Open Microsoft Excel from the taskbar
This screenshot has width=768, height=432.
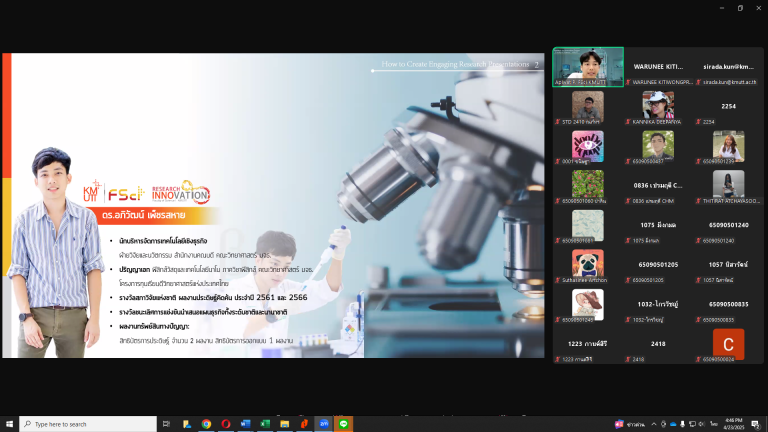(265, 424)
